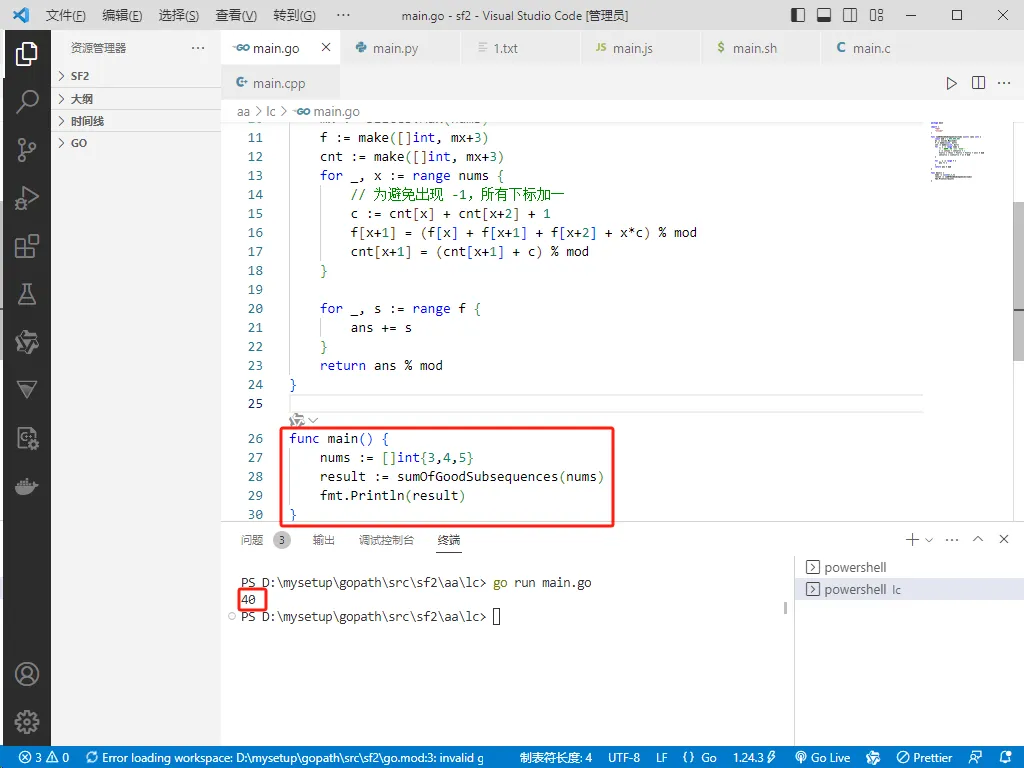The image size is (1024, 768).
Task: Close the main.go editor tab
Action: (x=326, y=47)
